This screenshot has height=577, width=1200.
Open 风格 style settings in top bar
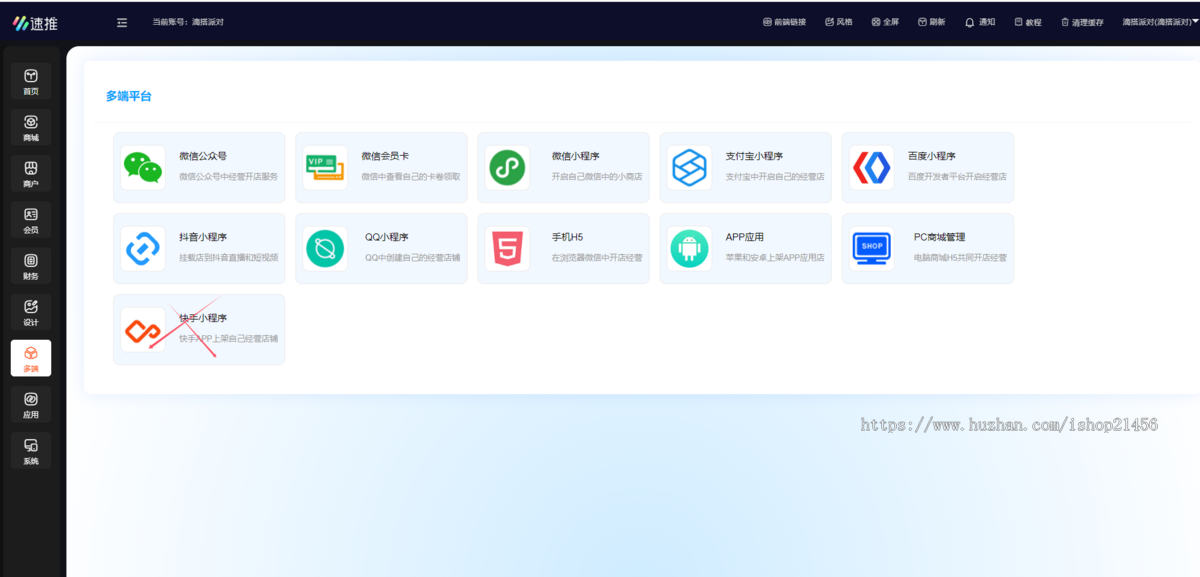coord(839,22)
